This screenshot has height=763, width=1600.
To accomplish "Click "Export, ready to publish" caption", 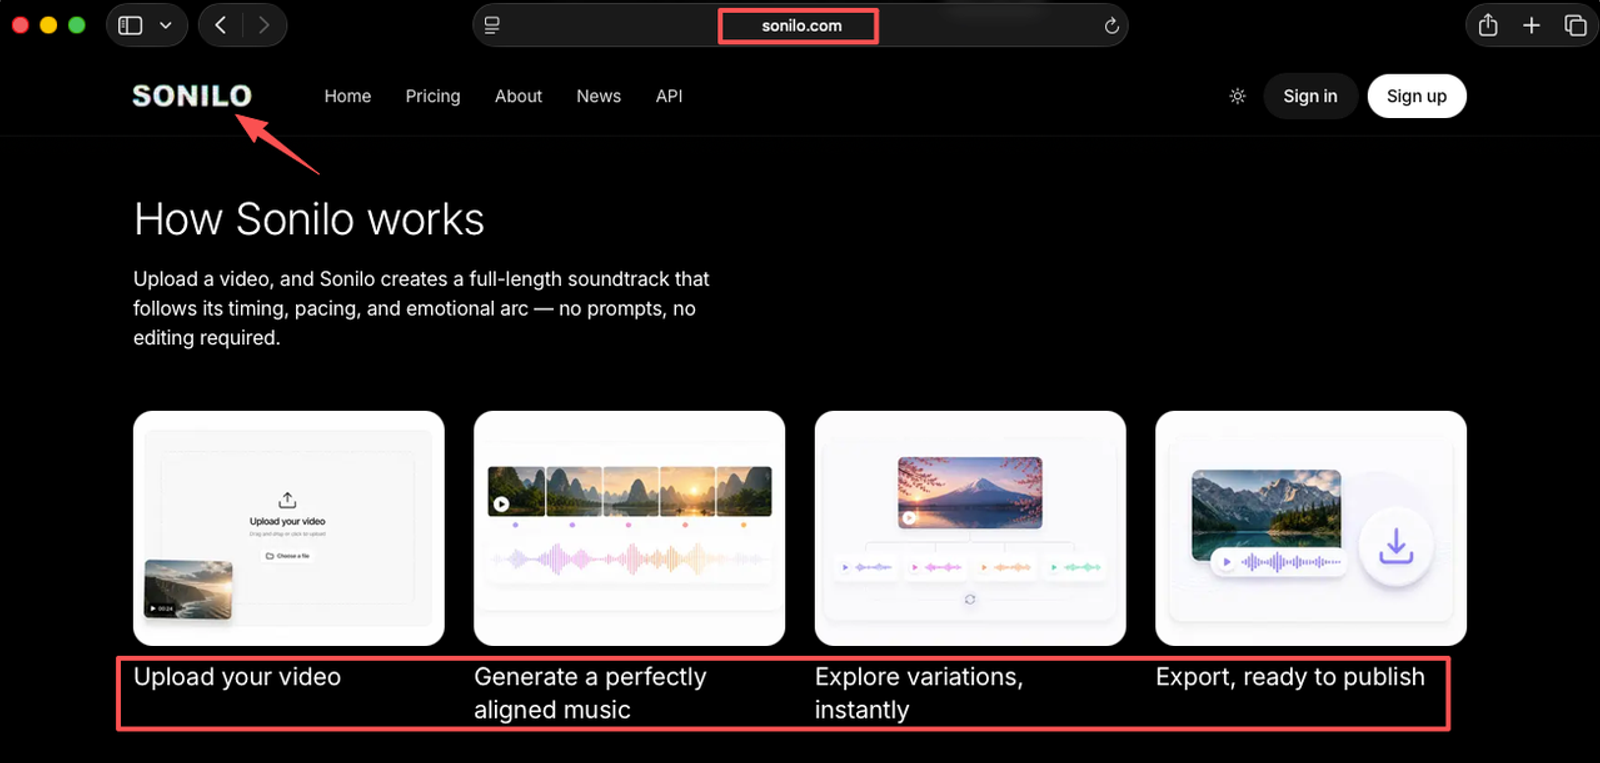I will pyautogui.click(x=1290, y=677).
